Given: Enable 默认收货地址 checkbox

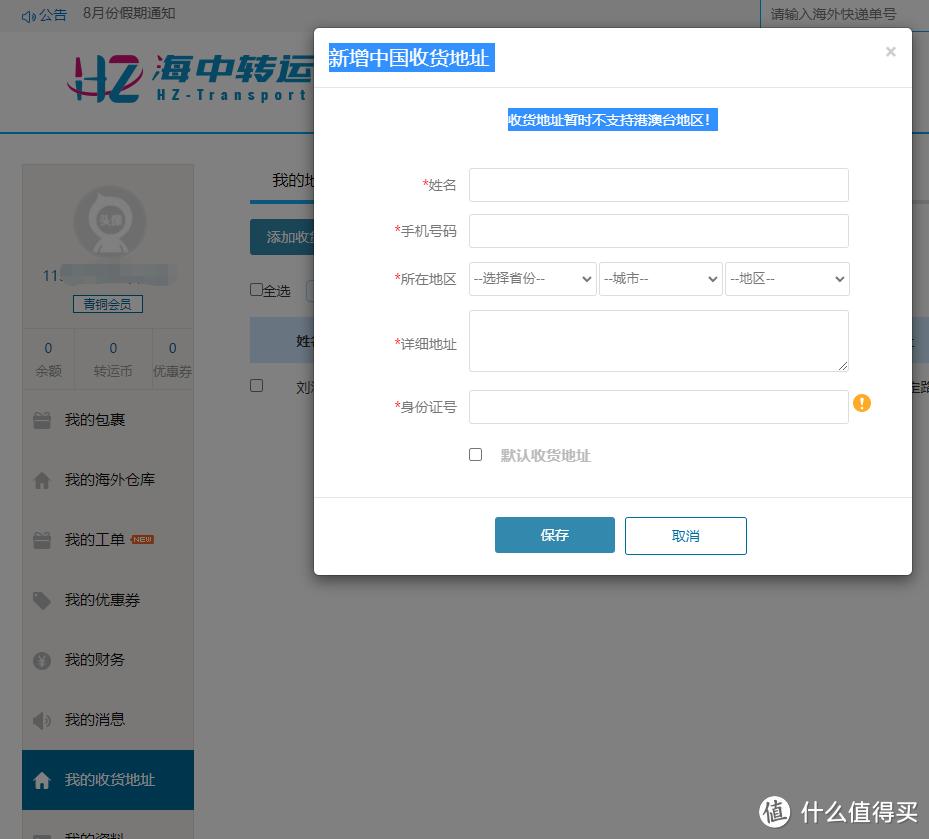Looking at the screenshot, I should point(475,454).
